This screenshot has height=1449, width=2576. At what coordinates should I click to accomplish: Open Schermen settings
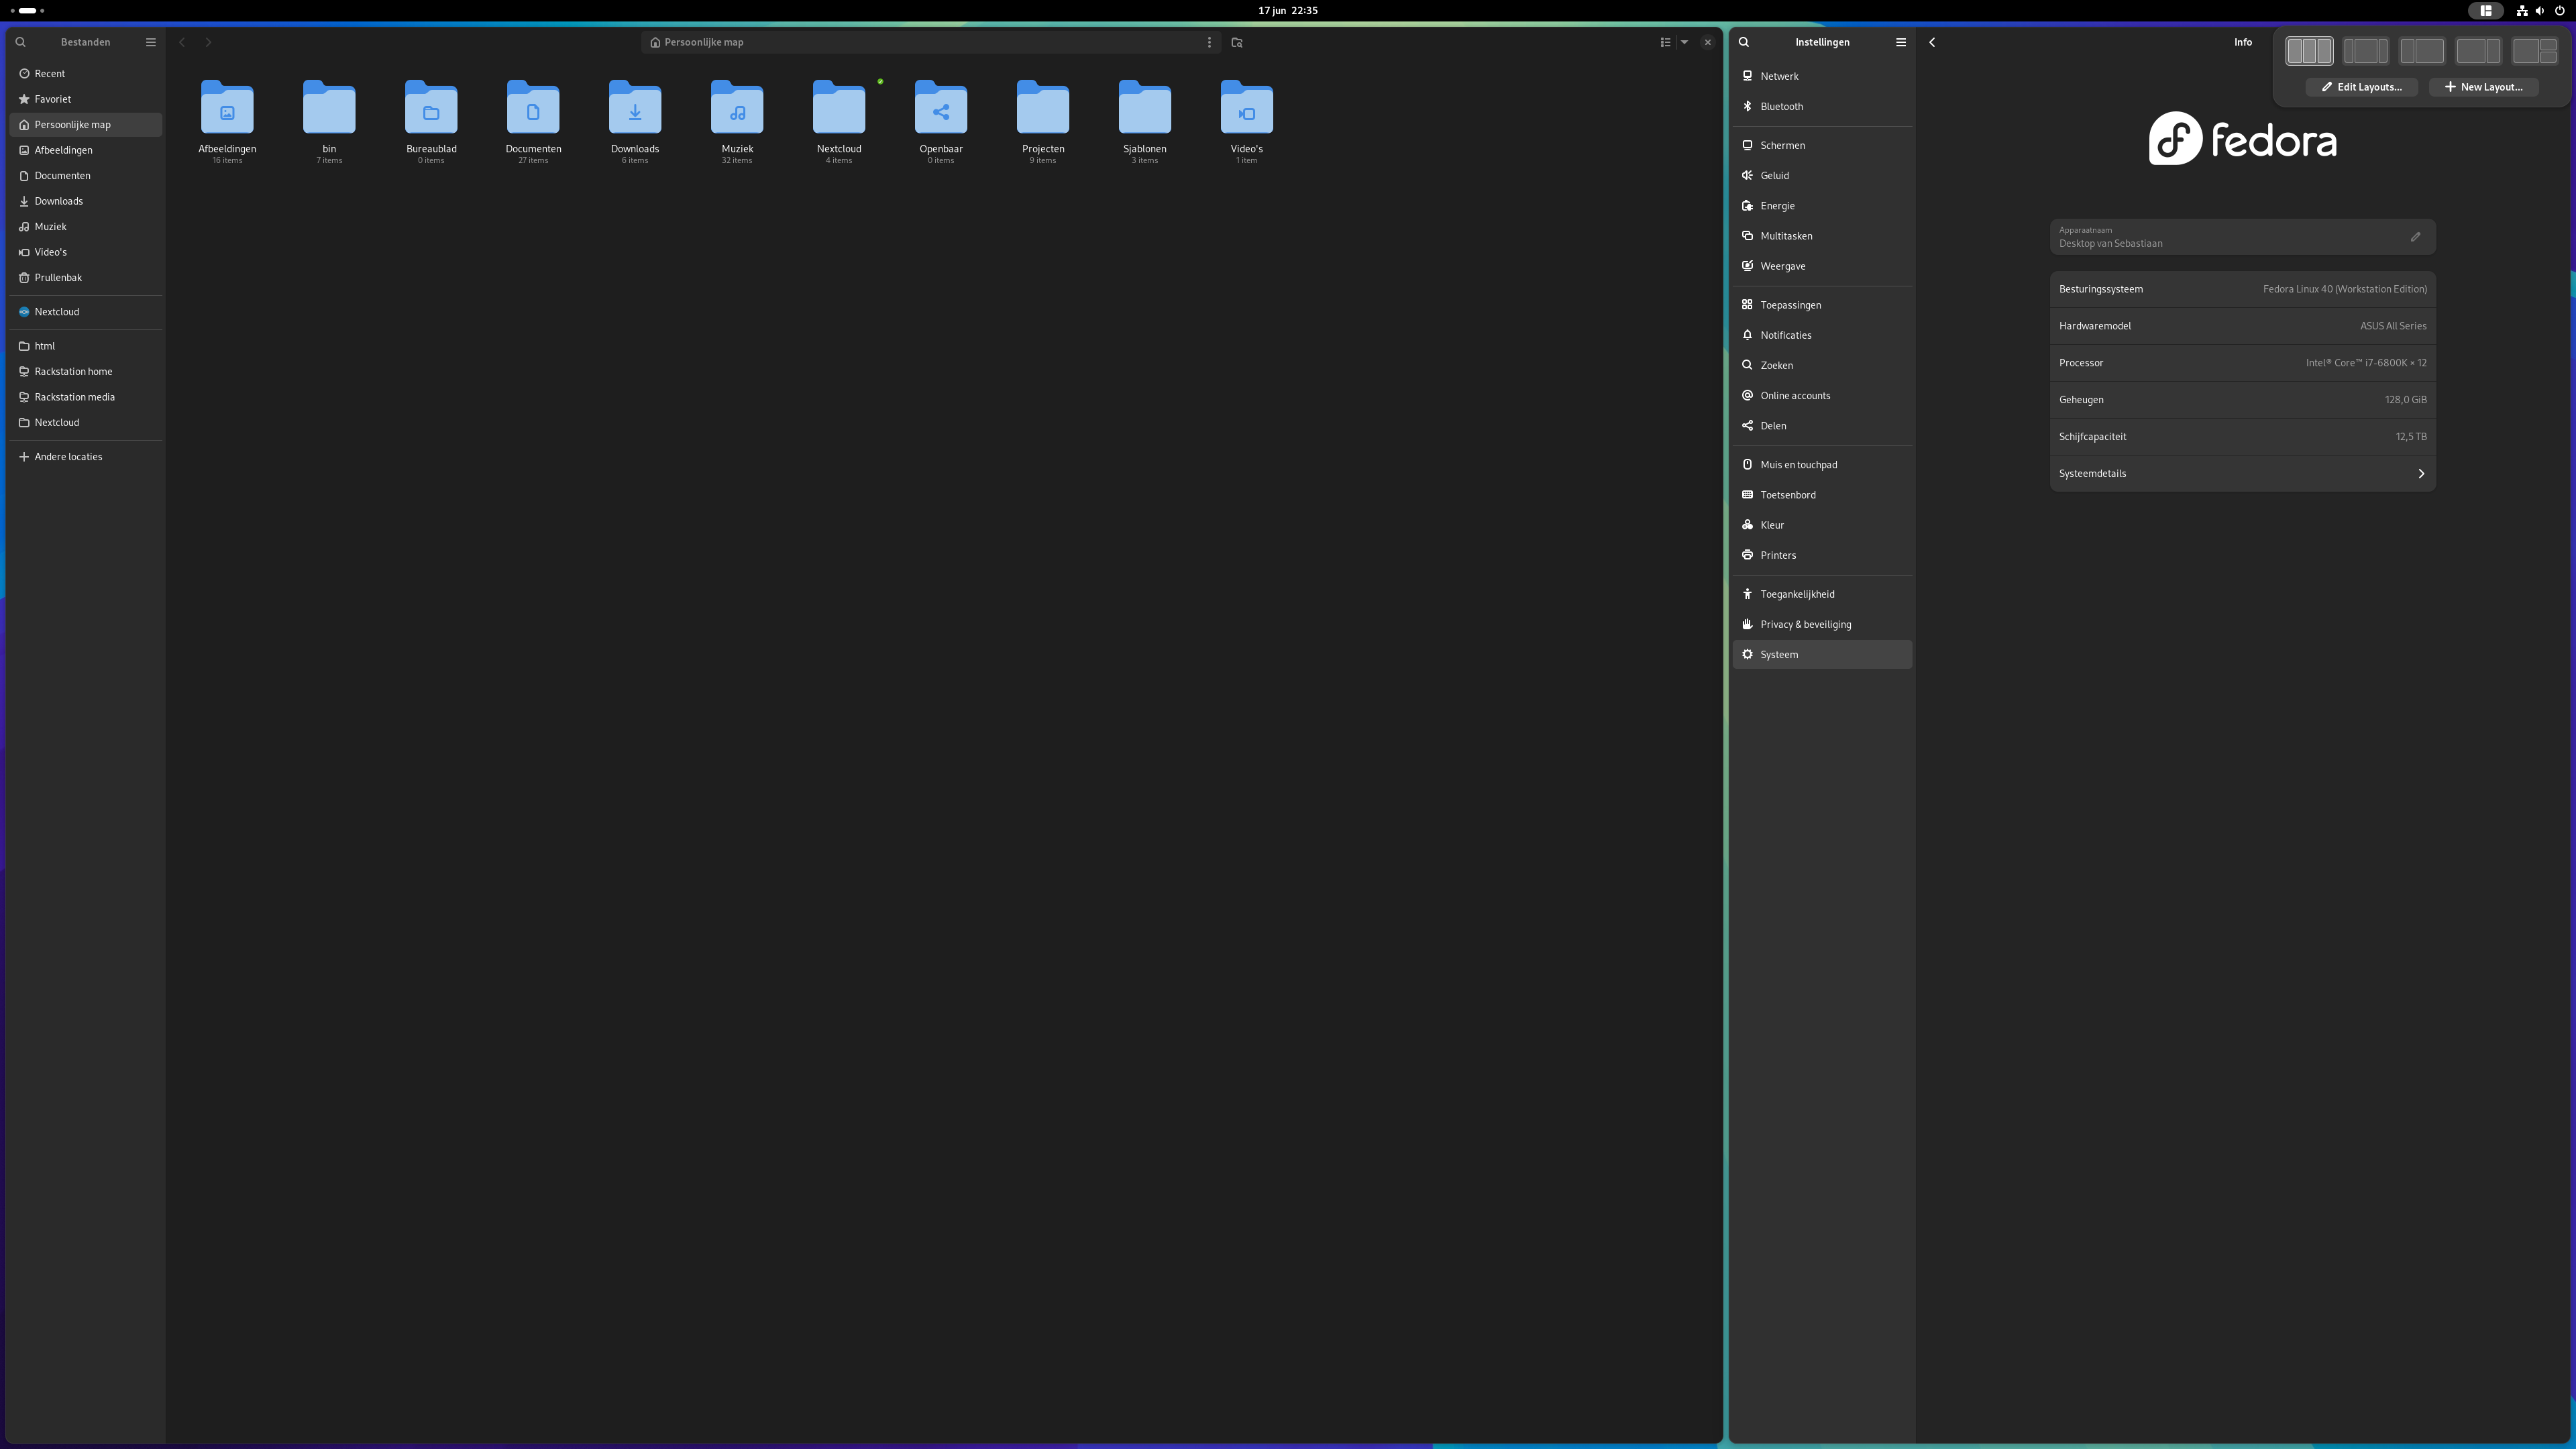(x=1822, y=145)
